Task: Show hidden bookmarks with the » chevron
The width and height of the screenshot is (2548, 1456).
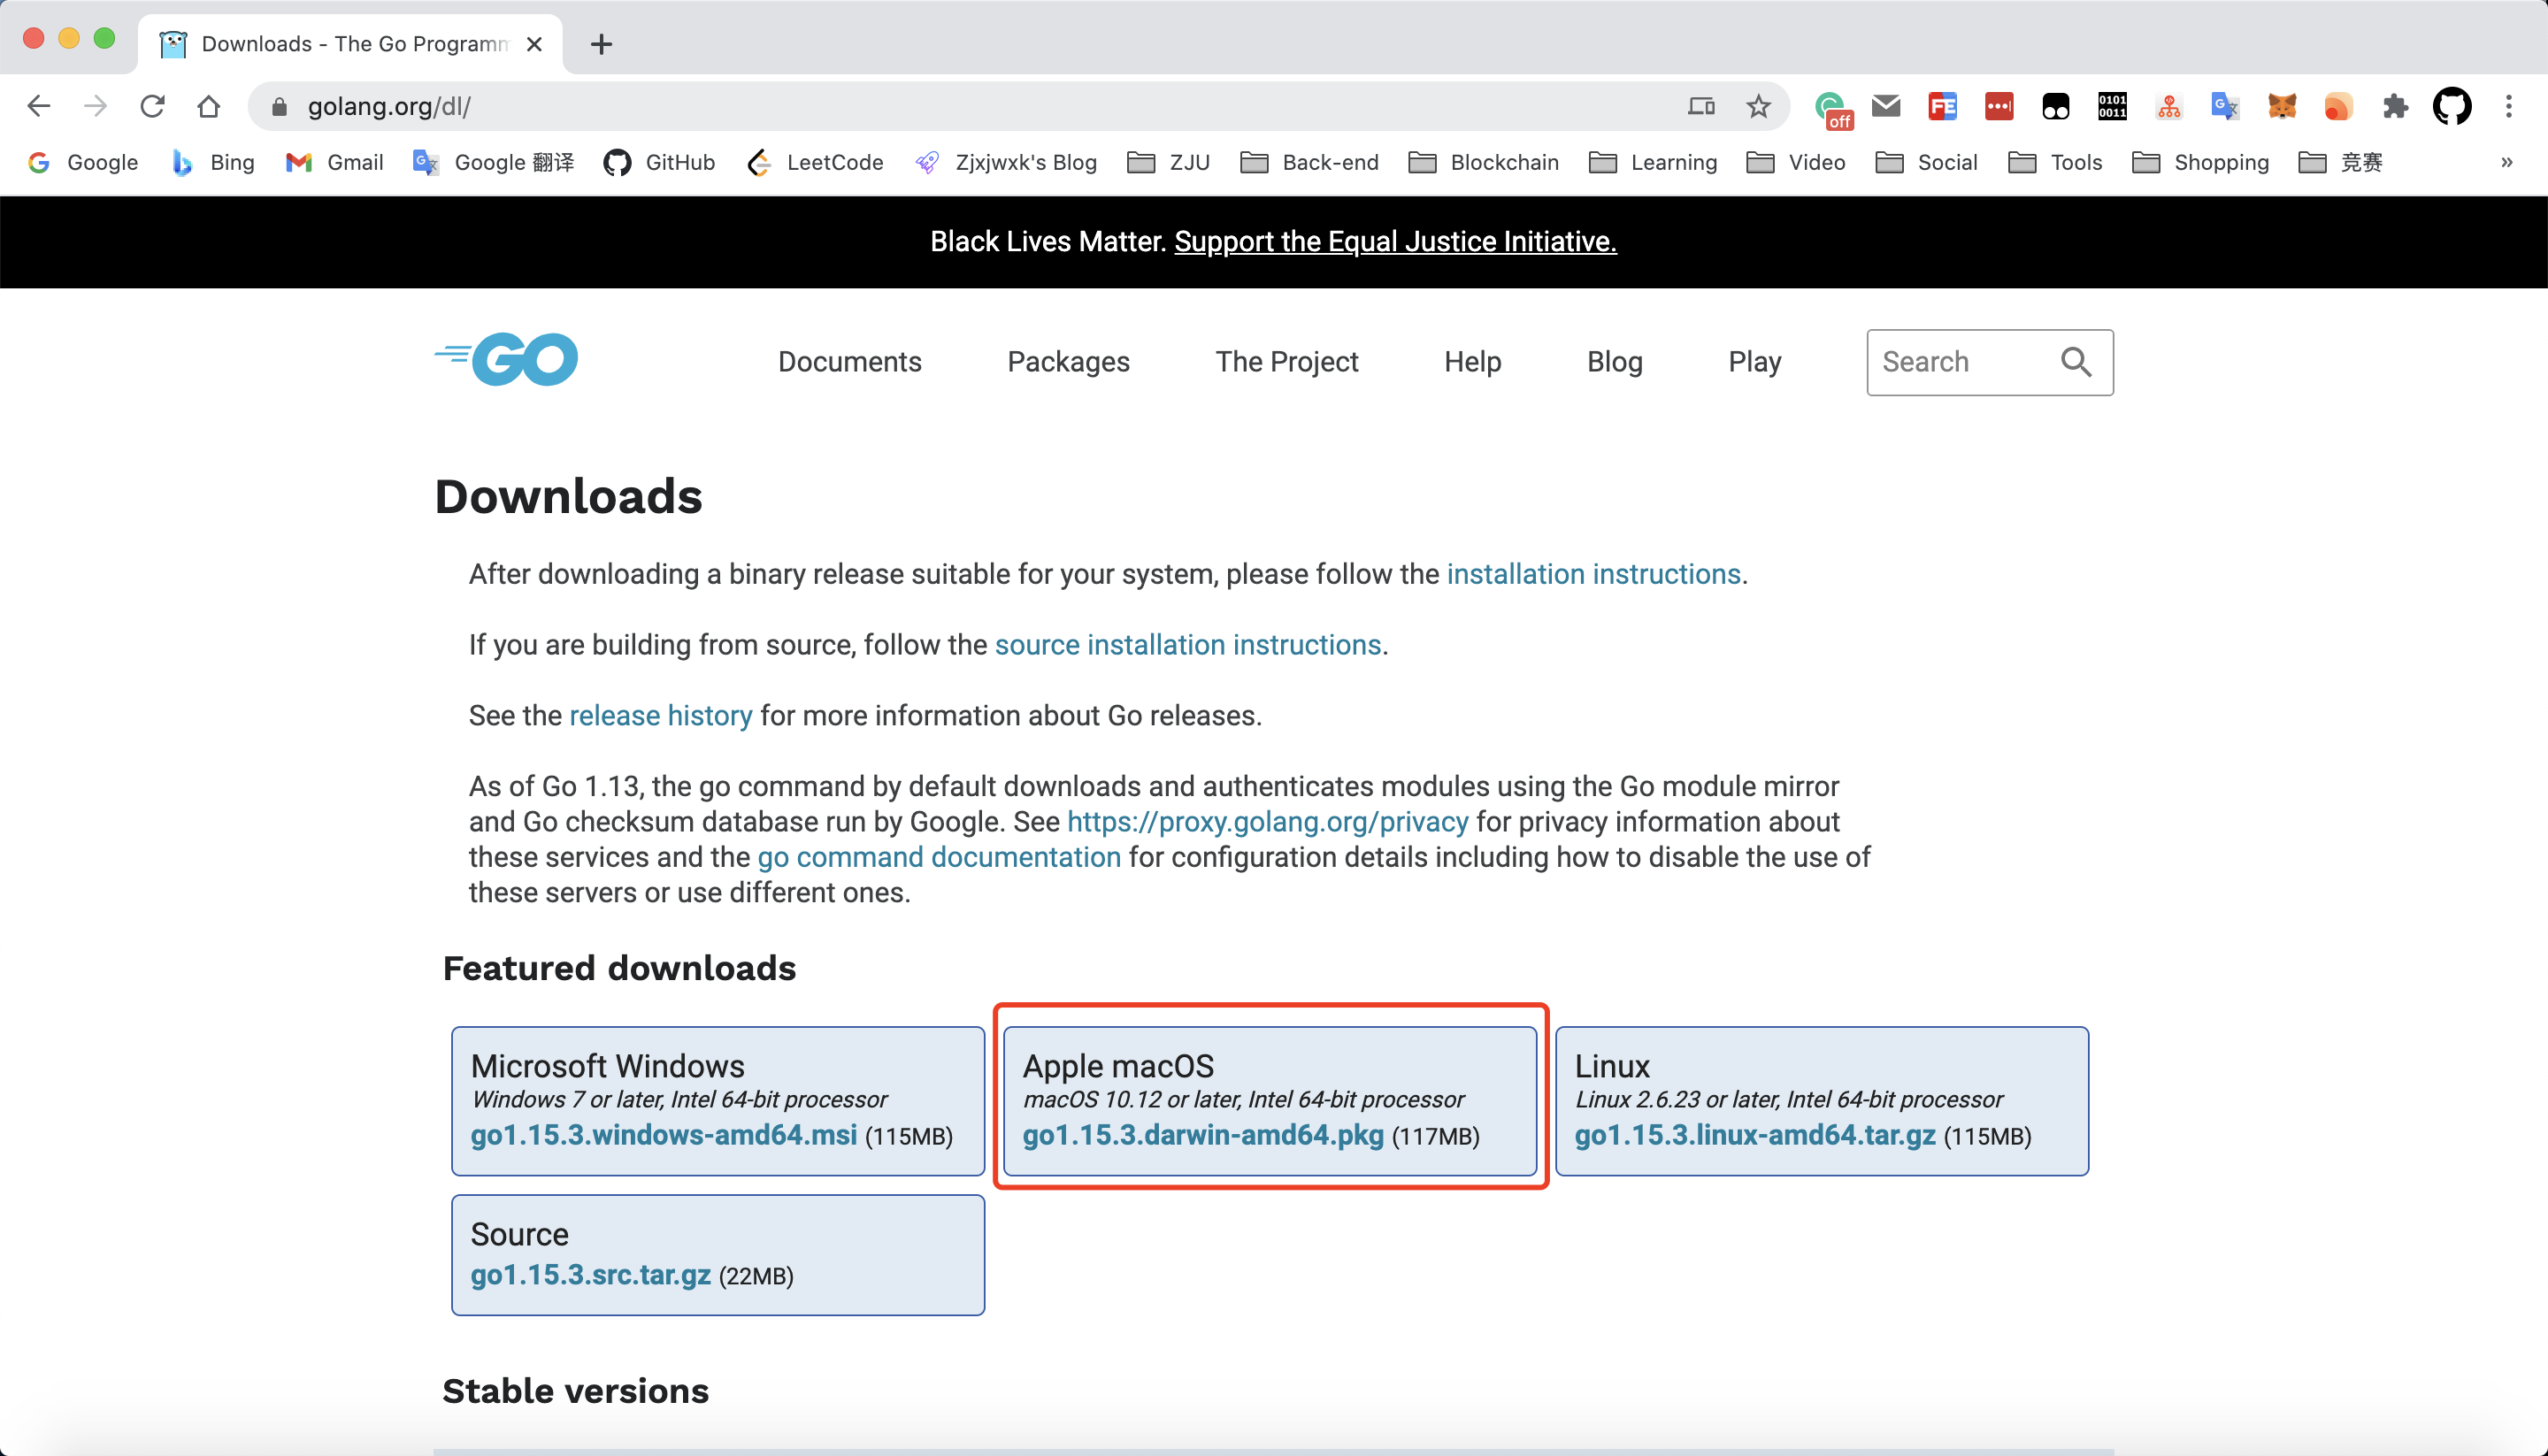Action: (2507, 162)
